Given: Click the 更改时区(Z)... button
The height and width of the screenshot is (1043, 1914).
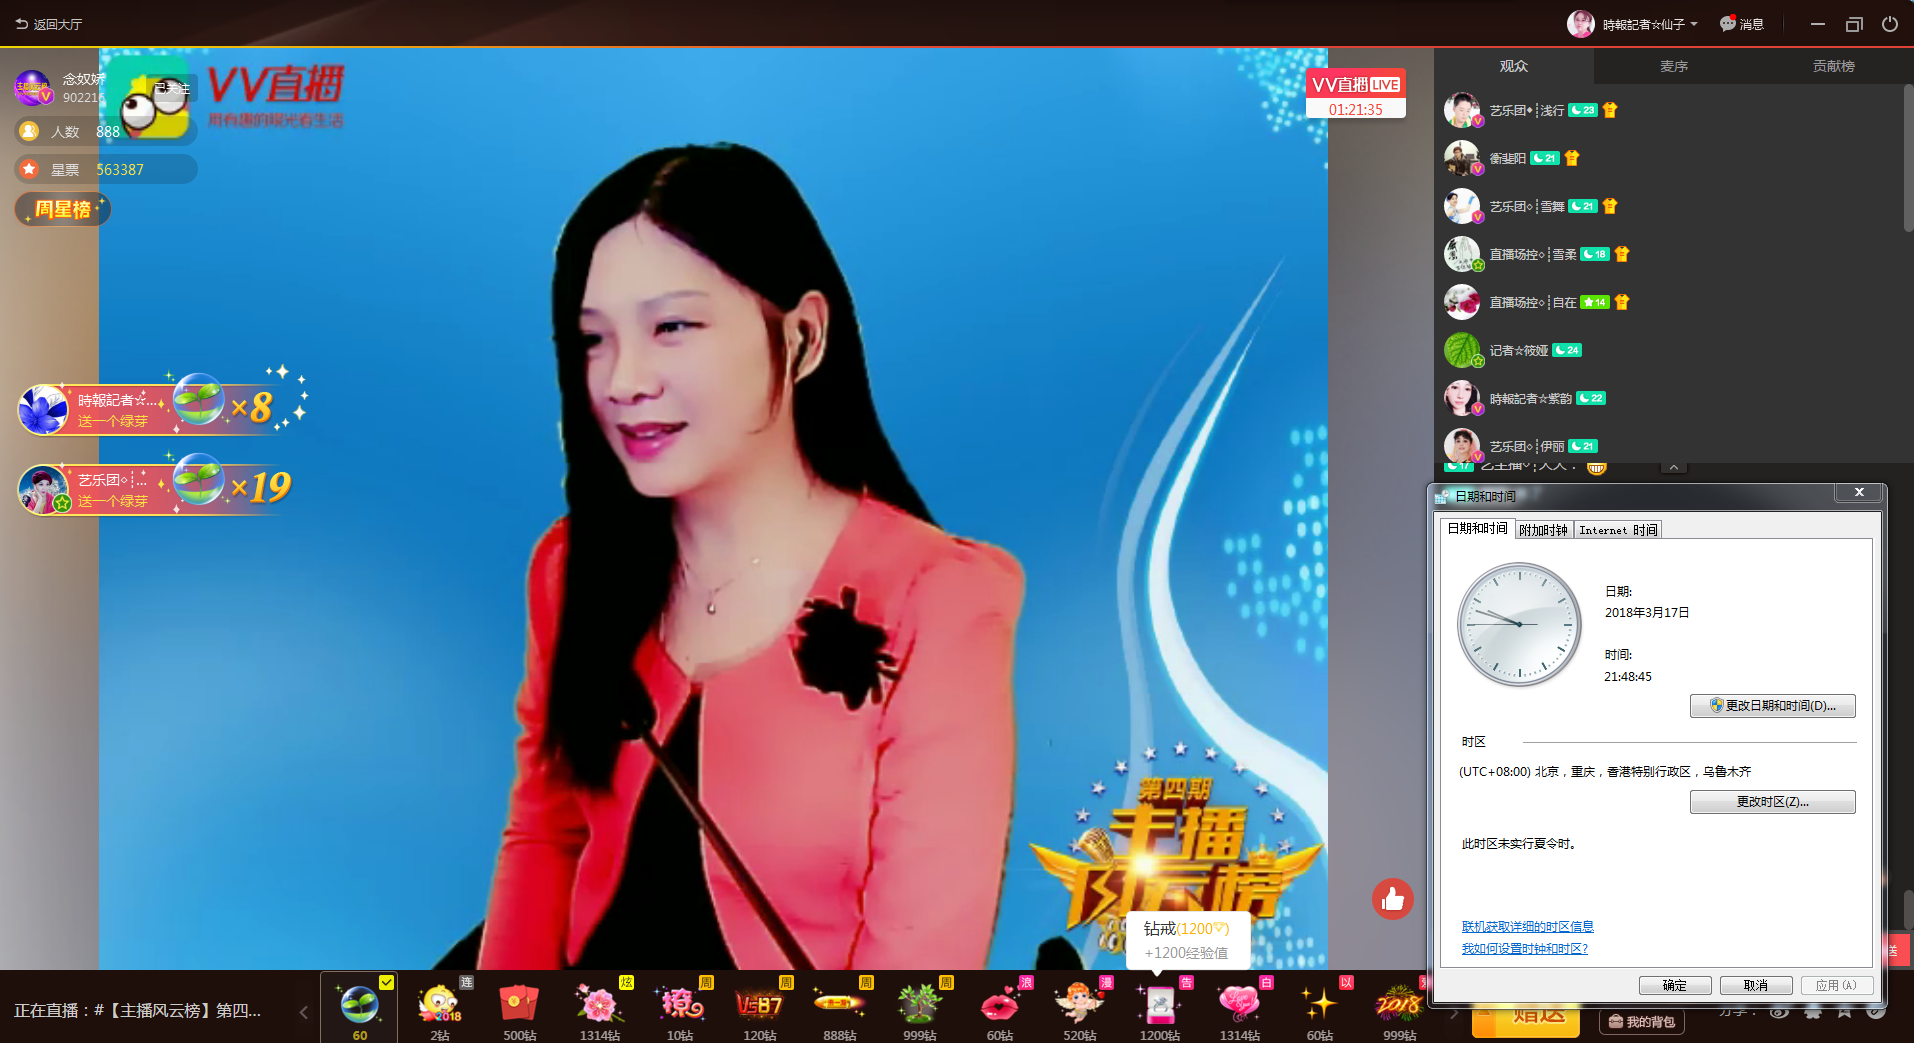Looking at the screenshot, I should 1772,802.
